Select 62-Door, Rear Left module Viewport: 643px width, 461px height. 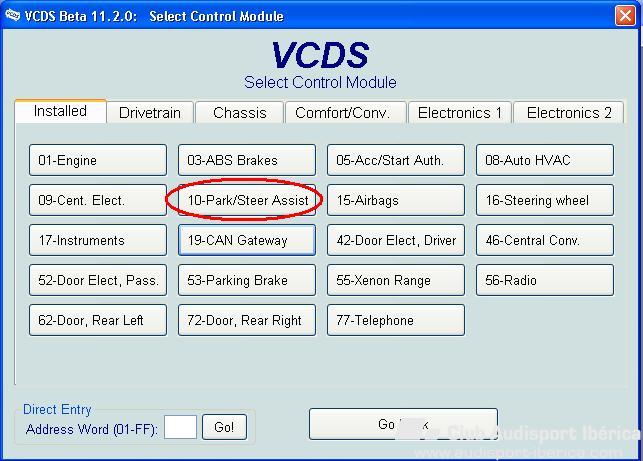coord(98,320)
